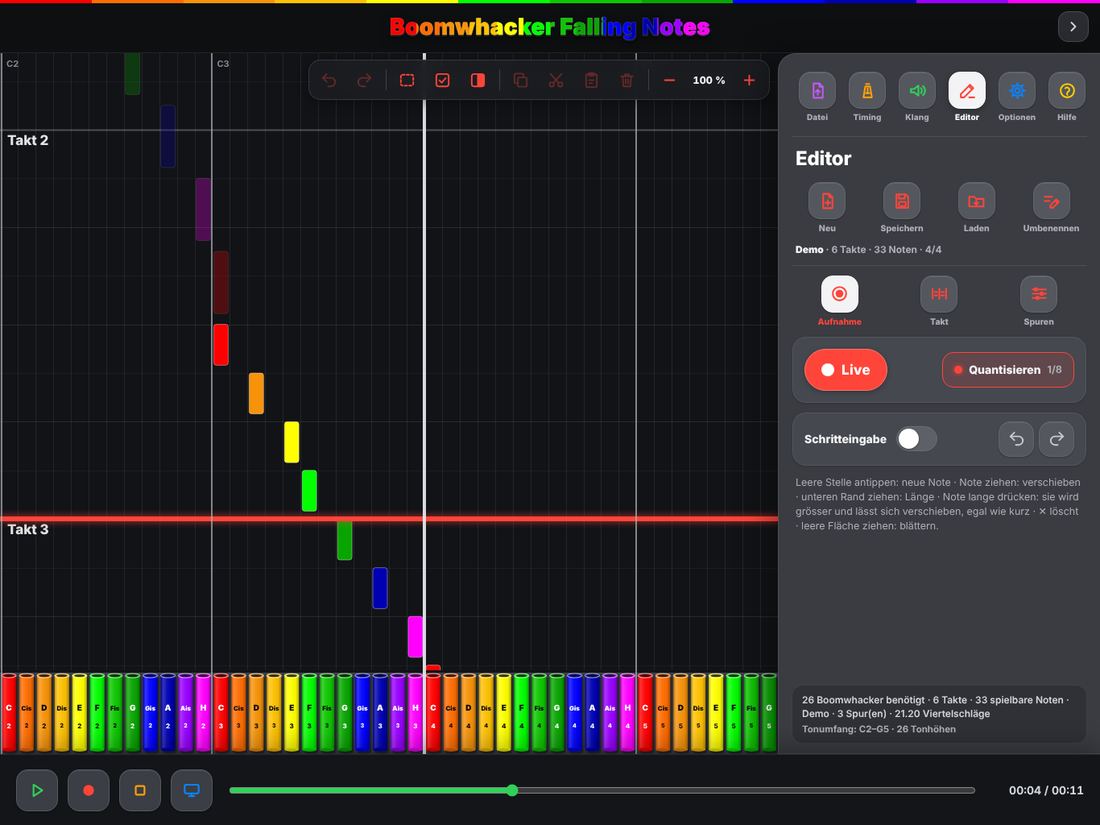The height and width of the screenshot is (825, 1100).
Task: Click the Laden load folder icon
Action: [976, 201]
